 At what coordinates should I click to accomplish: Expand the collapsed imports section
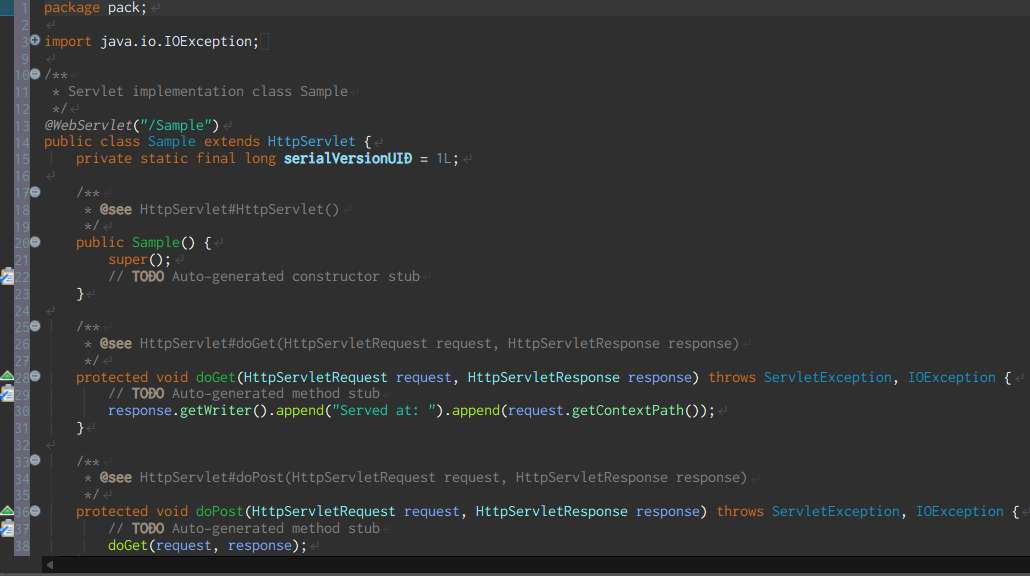tap(34, 41)
